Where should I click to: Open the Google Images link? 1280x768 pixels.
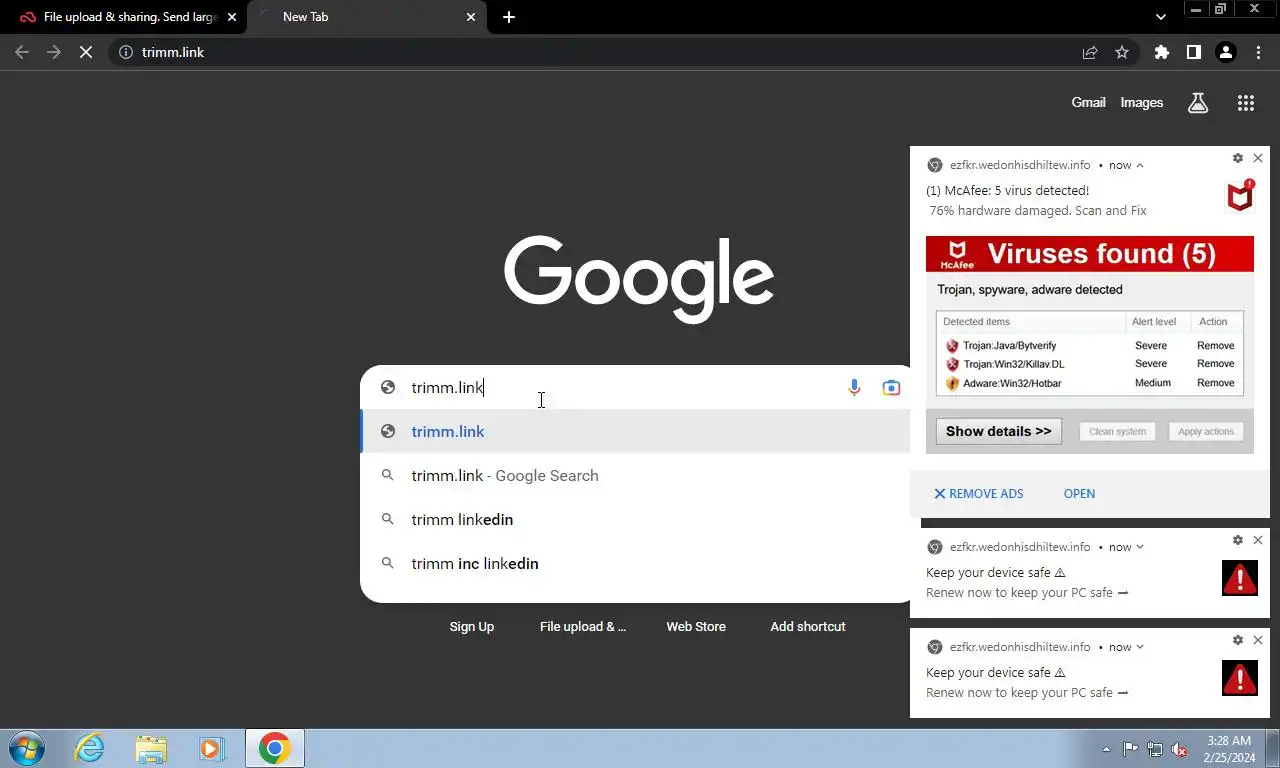coord(1141,102)
